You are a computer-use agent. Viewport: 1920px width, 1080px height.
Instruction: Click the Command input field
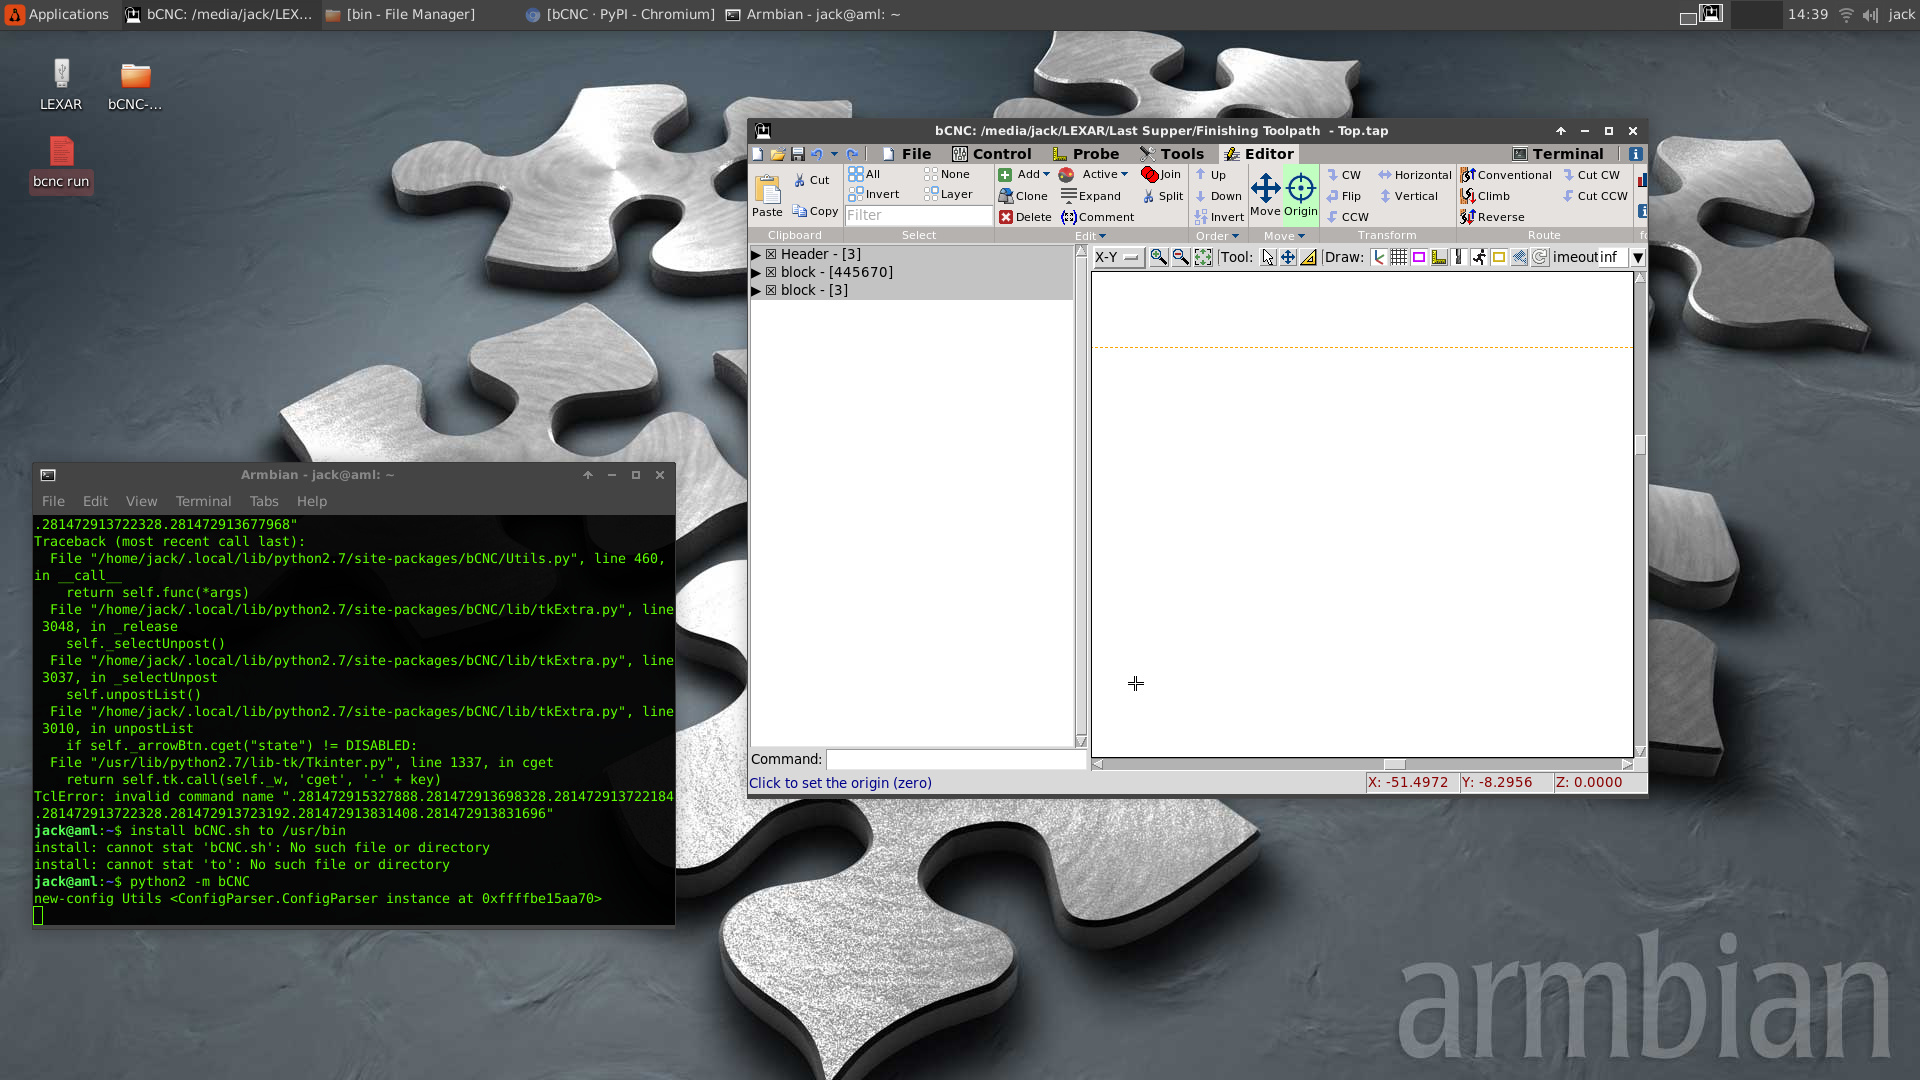tap(956, 759)
